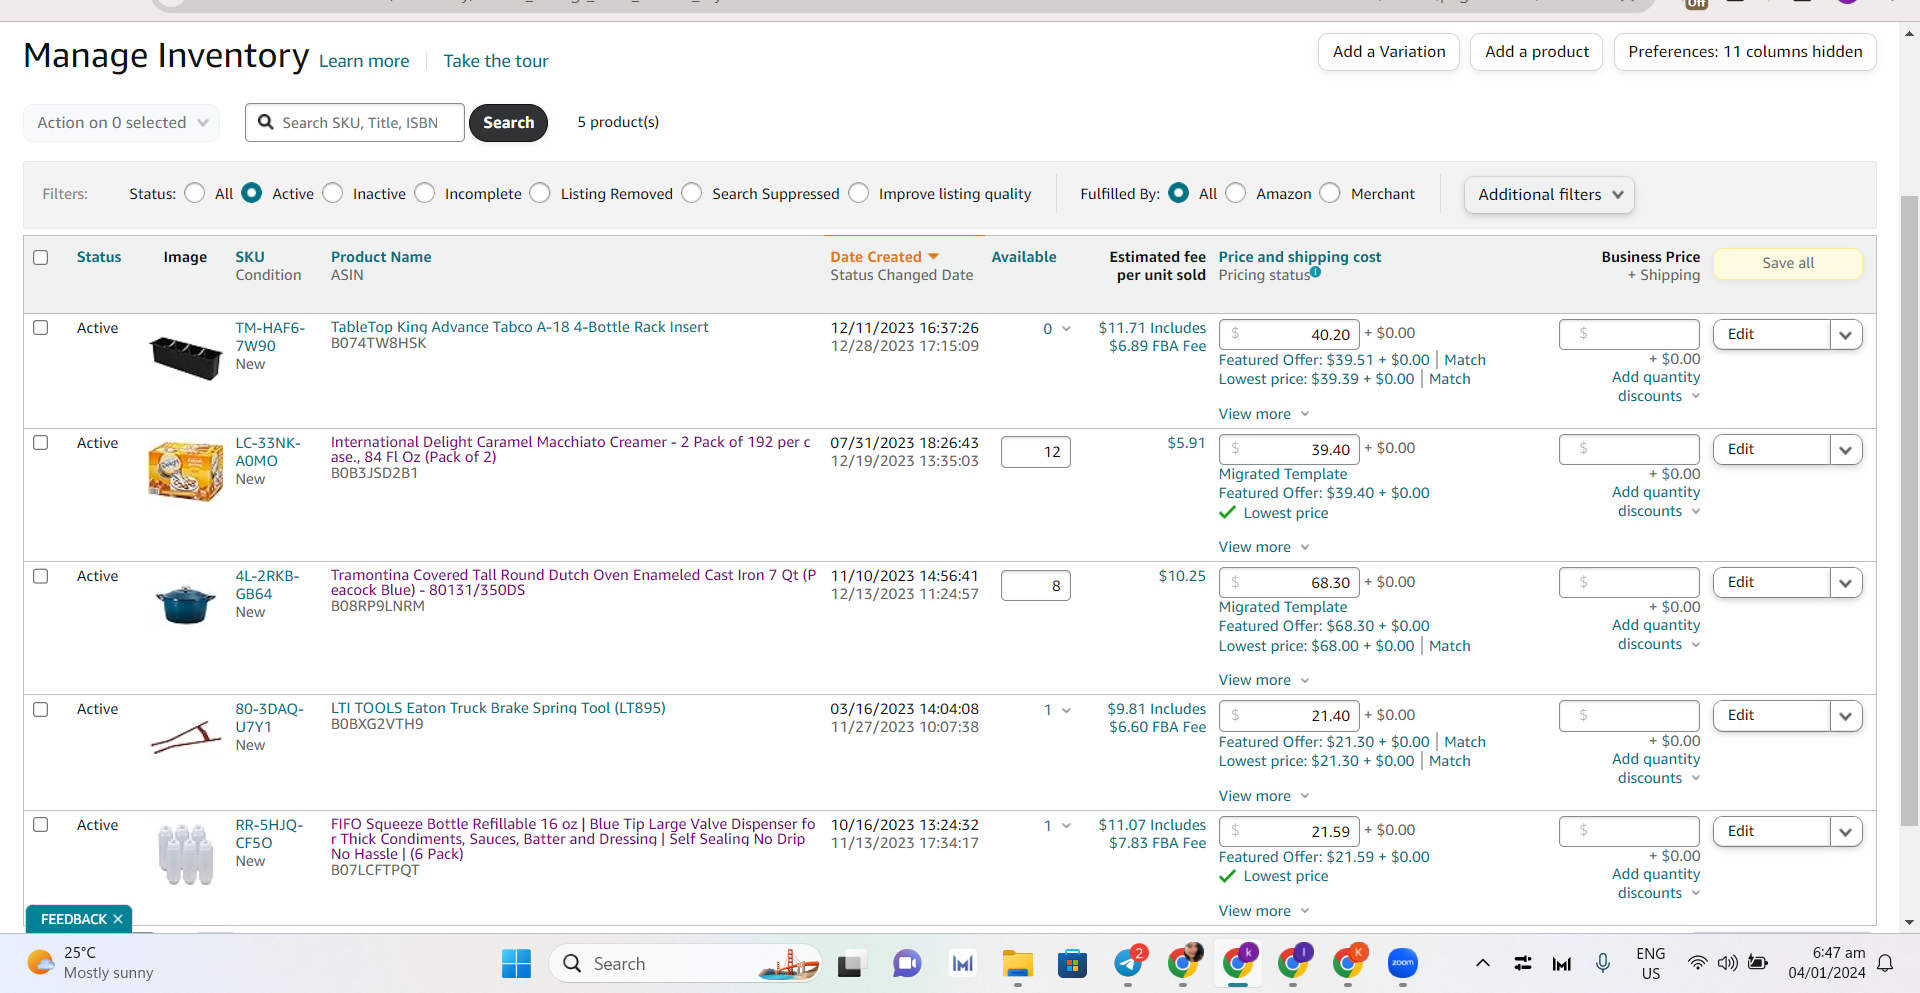Open Preferences: 11 columns hidden
Viewport: 1920px width, 993px height.
click(x=1745, y=52)
